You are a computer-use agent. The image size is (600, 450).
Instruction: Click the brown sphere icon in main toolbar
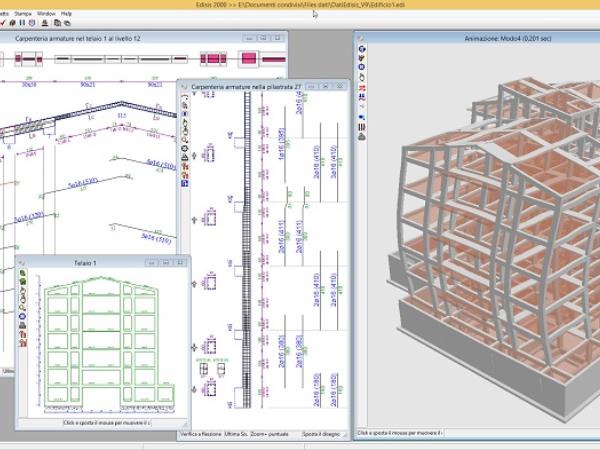coord(13,23)
